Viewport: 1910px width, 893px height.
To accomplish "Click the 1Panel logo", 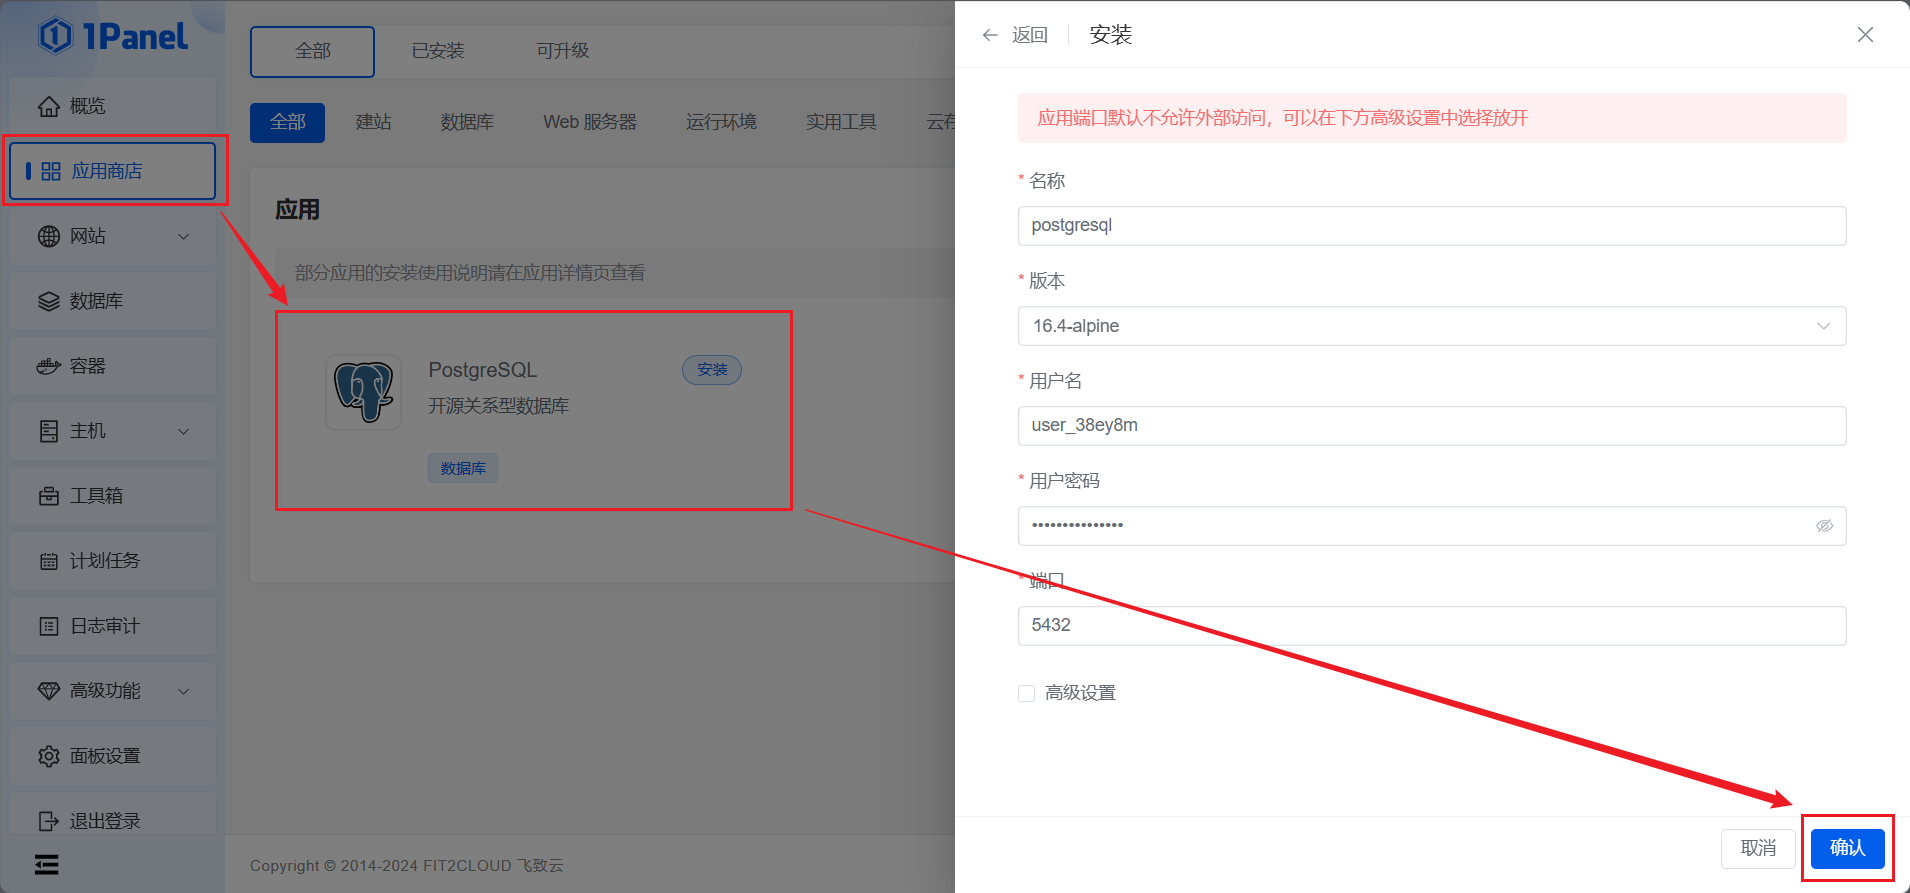I will click(113, 36).
